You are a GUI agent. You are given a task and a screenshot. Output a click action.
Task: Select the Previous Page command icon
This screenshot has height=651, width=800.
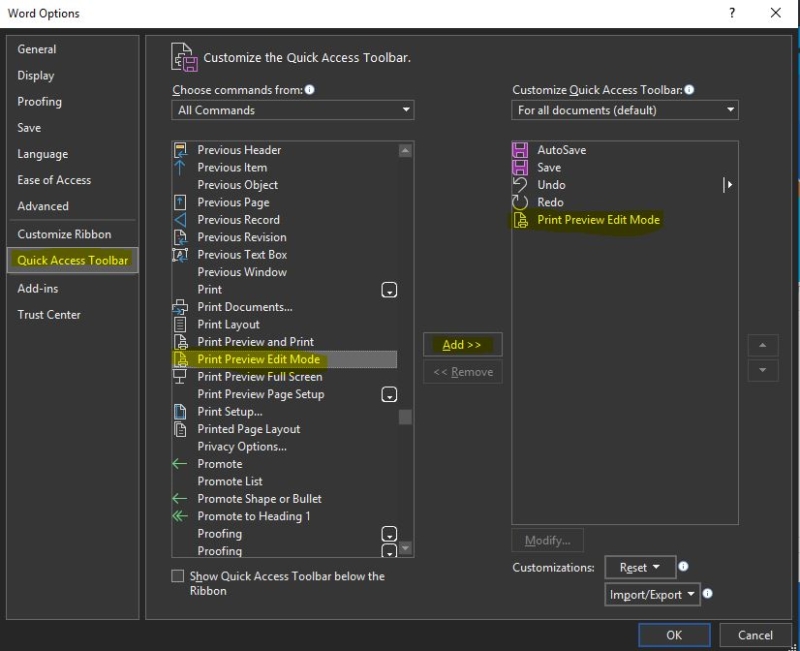click(181, 202)
